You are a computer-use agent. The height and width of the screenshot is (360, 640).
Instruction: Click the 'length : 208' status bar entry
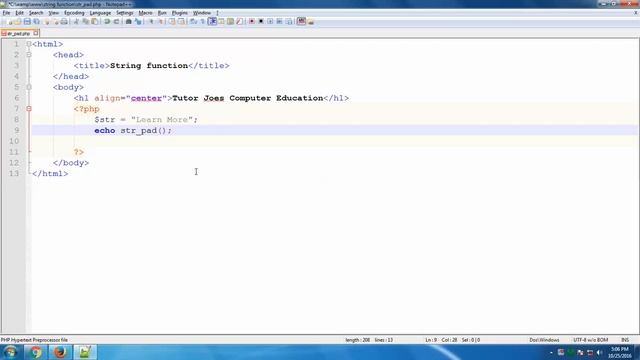tap(358, 340)
